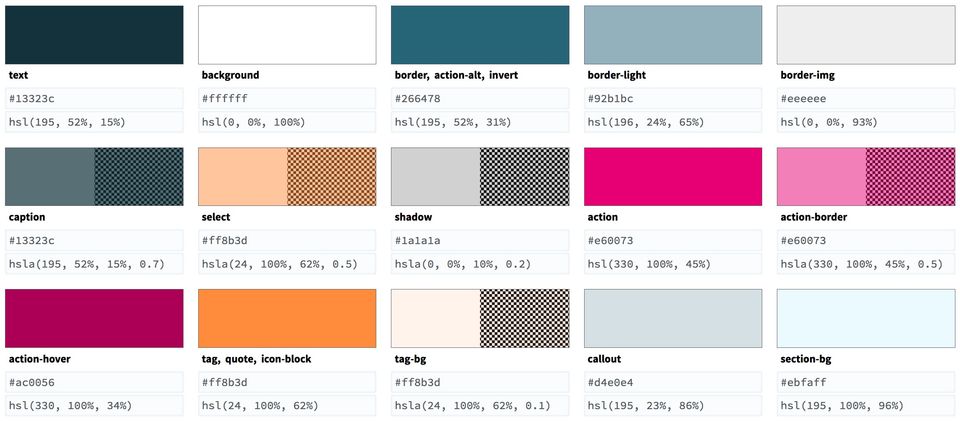The height and width of the screenshot is (421, 960).
Task: Click the dark teal 'text' color swatch
Action: 94,35
